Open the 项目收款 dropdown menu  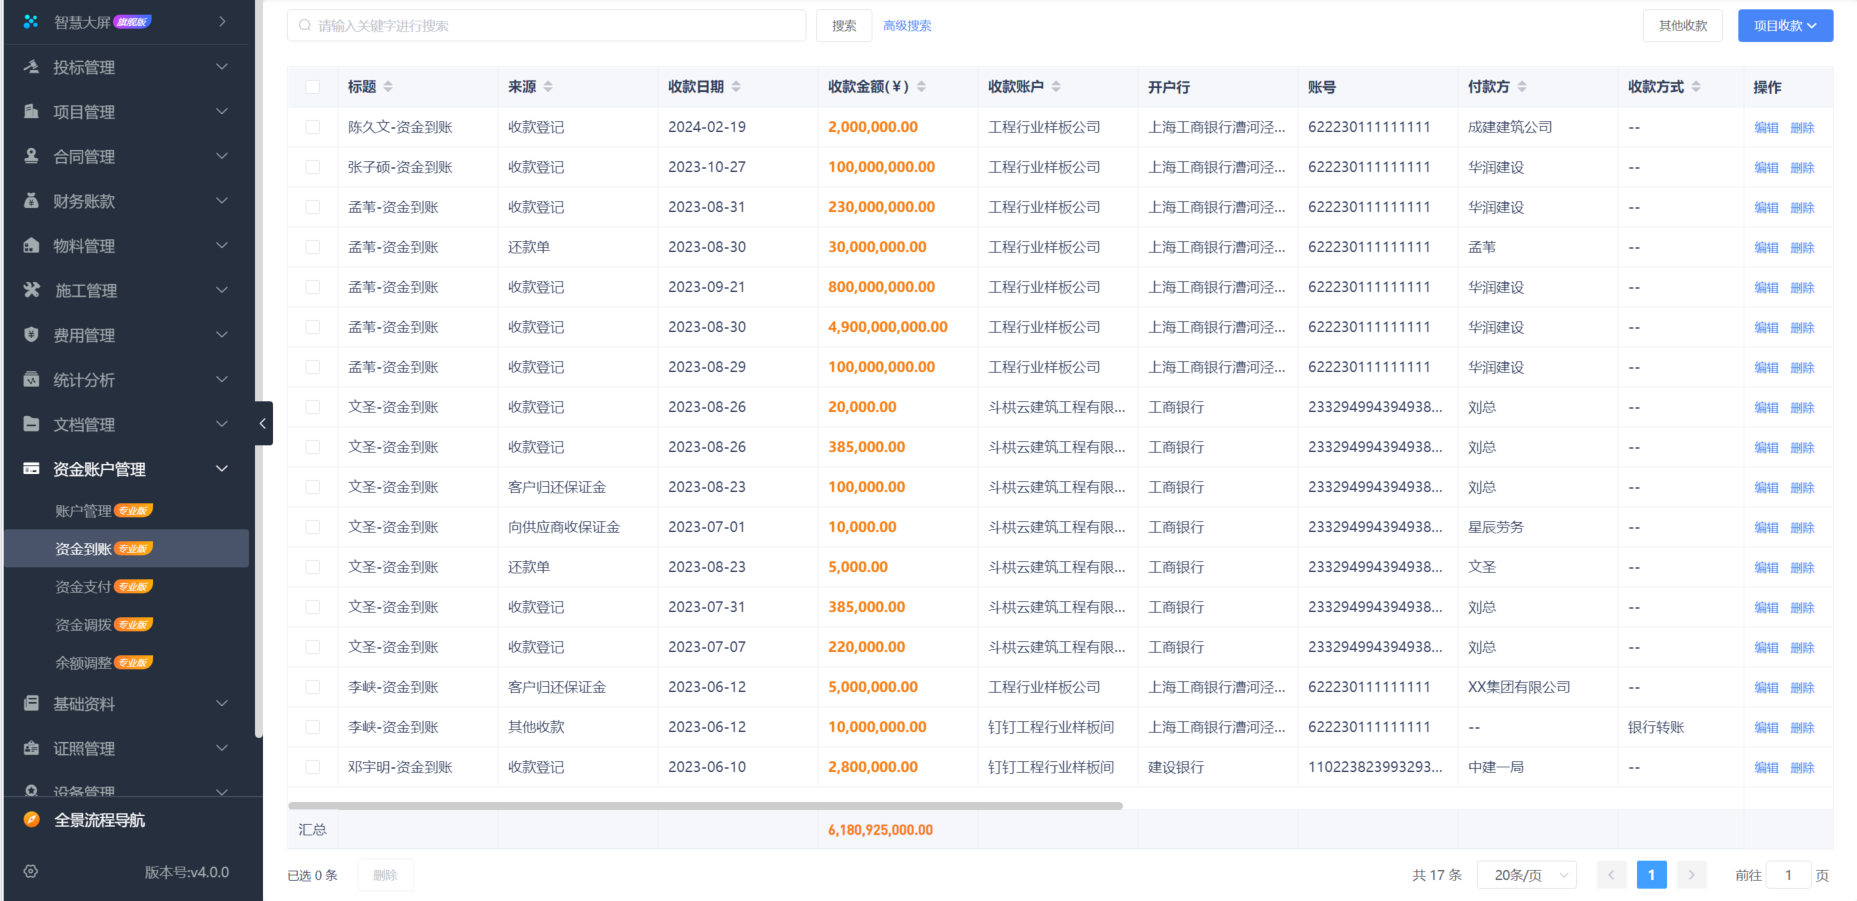tap(1785, 25)
